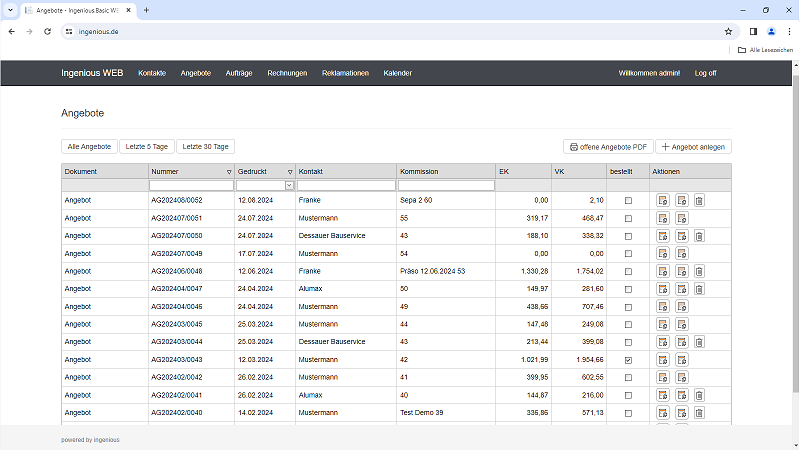This screenshot has width=800, height=450.
Task: Tick bestellt checkbox for AG202407/0050
Action: tap(628, 236)
